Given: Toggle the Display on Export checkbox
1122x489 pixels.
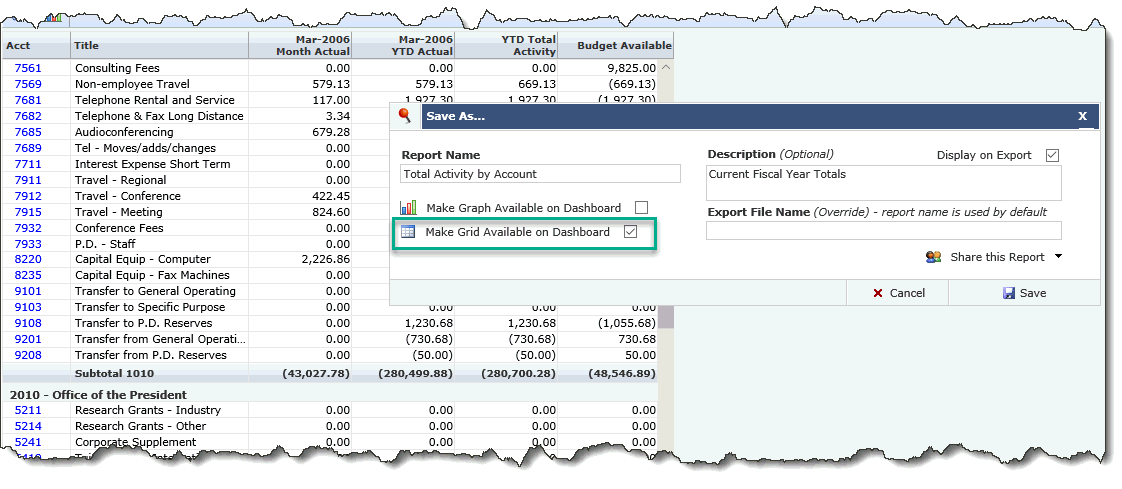Looking at the screenshot, I should click(1051, 155).
